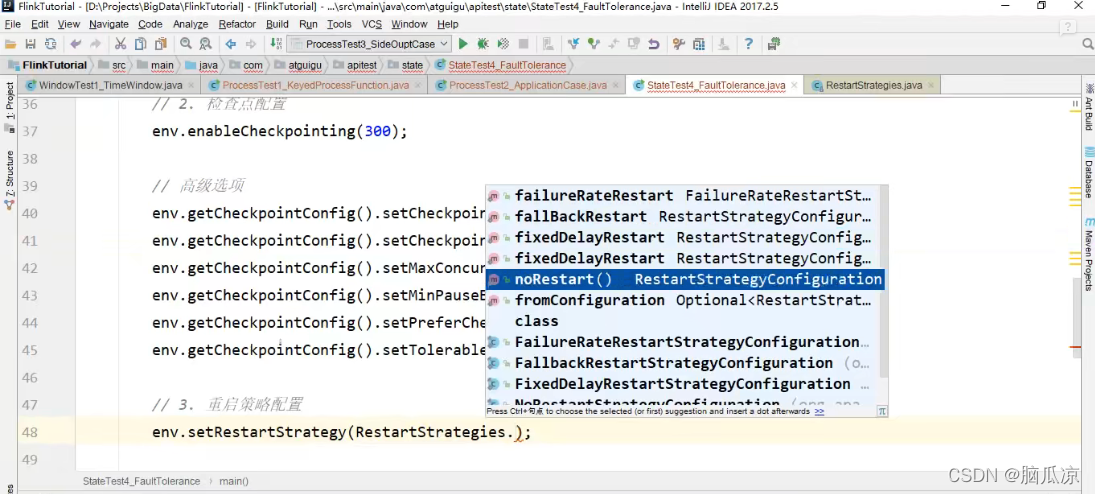Select fromConfiguration completion suggestion

[682, 300]
